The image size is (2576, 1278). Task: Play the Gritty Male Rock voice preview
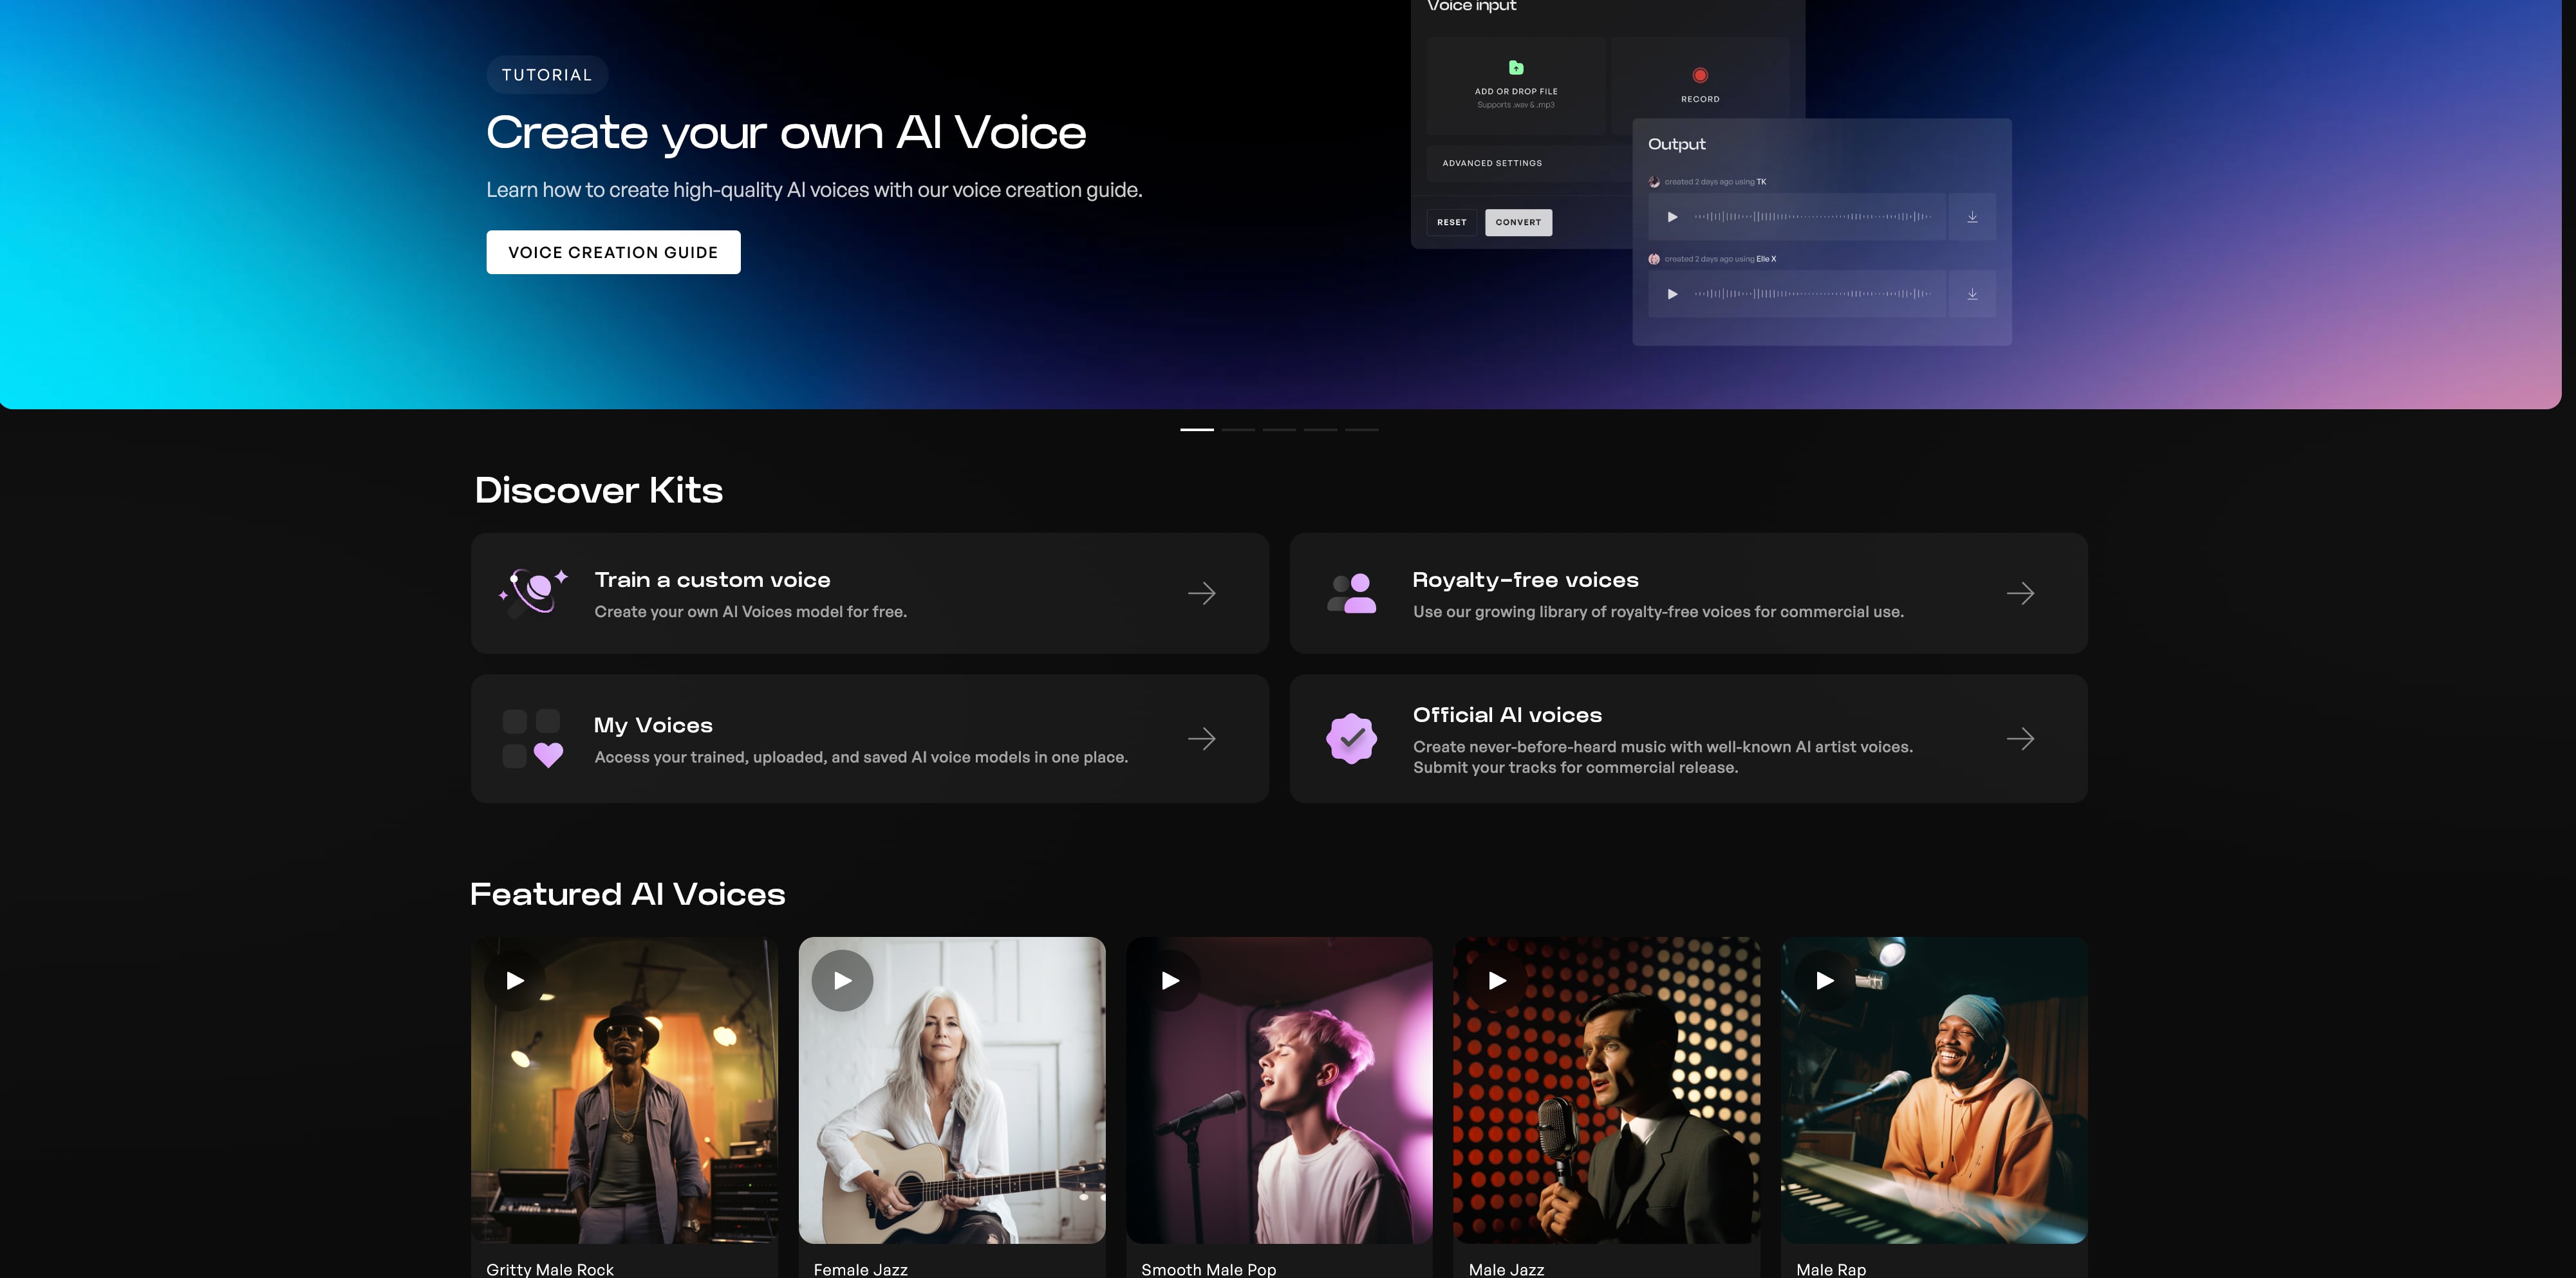[515, 981]
